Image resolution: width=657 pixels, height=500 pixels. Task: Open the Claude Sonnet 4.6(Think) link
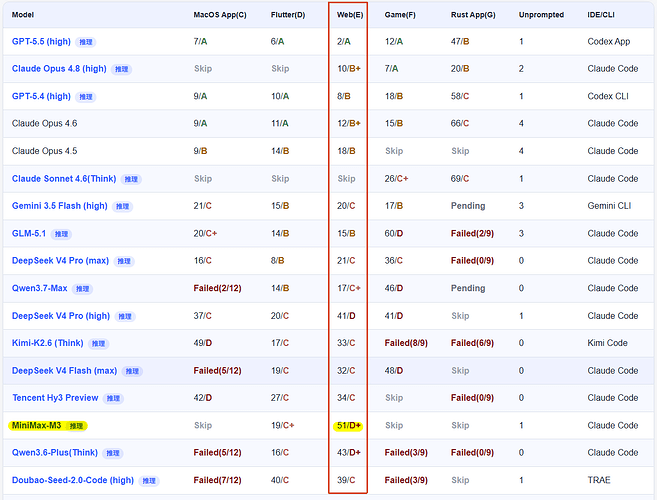[64, 179]
